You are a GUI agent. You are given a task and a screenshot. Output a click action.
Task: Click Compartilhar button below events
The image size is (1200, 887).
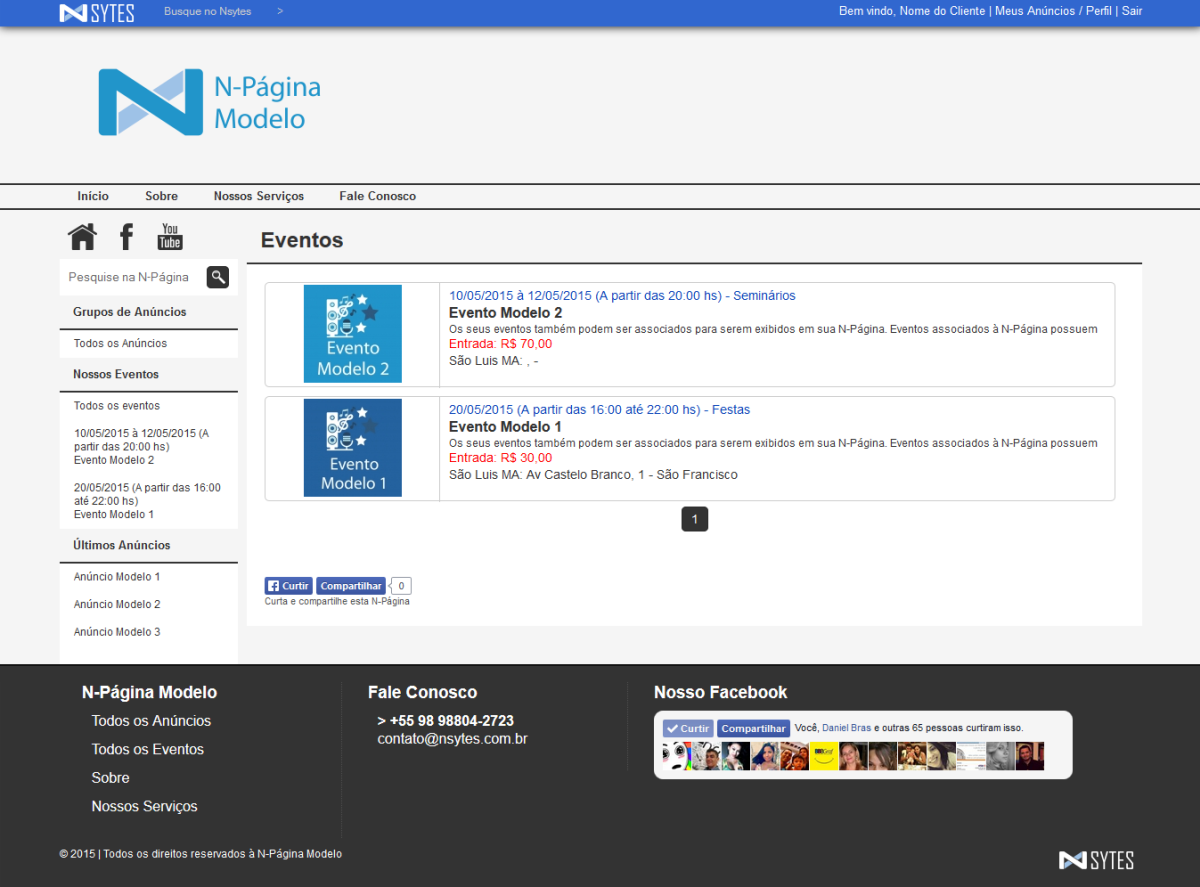tap(351, 586)
